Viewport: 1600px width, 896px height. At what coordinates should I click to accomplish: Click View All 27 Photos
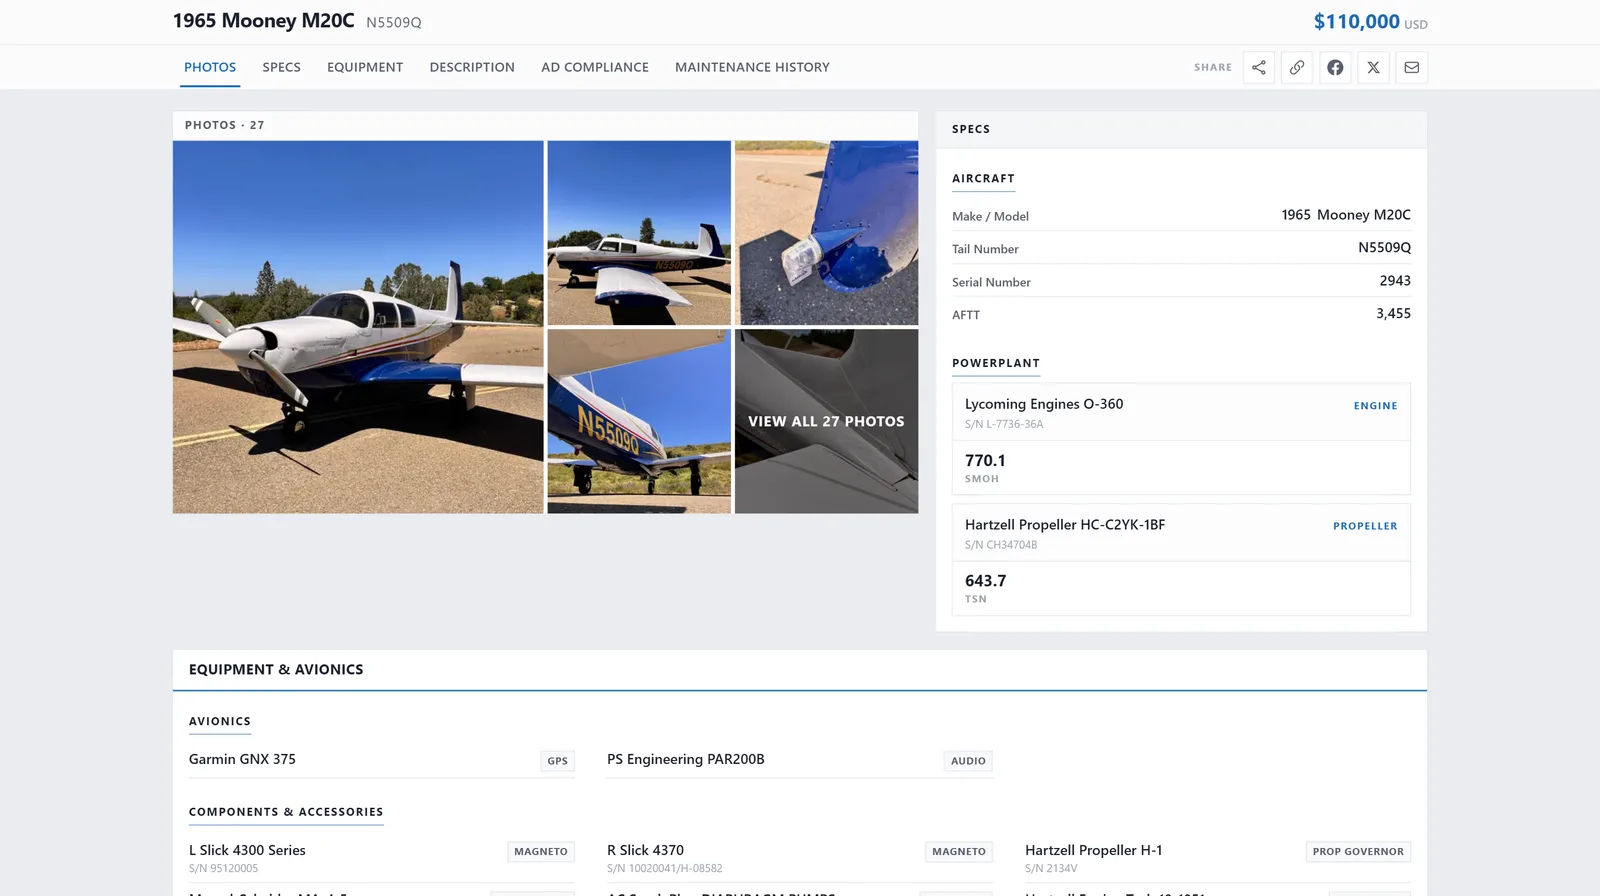tap(826, 421)
